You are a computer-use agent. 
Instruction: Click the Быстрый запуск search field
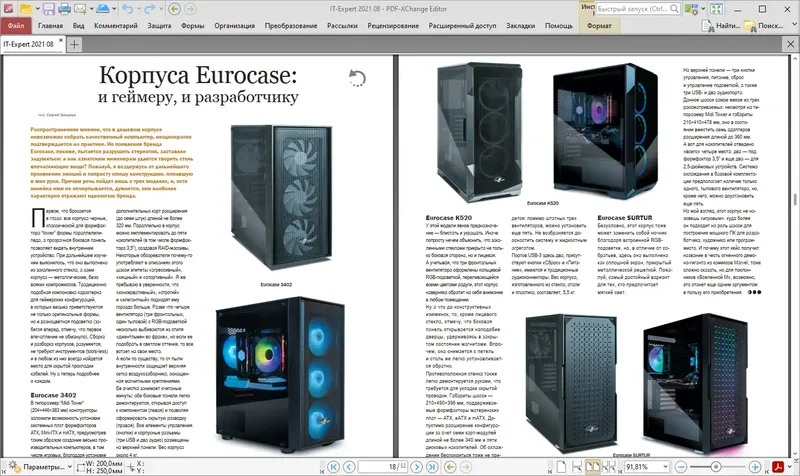(x=638, y=9)
